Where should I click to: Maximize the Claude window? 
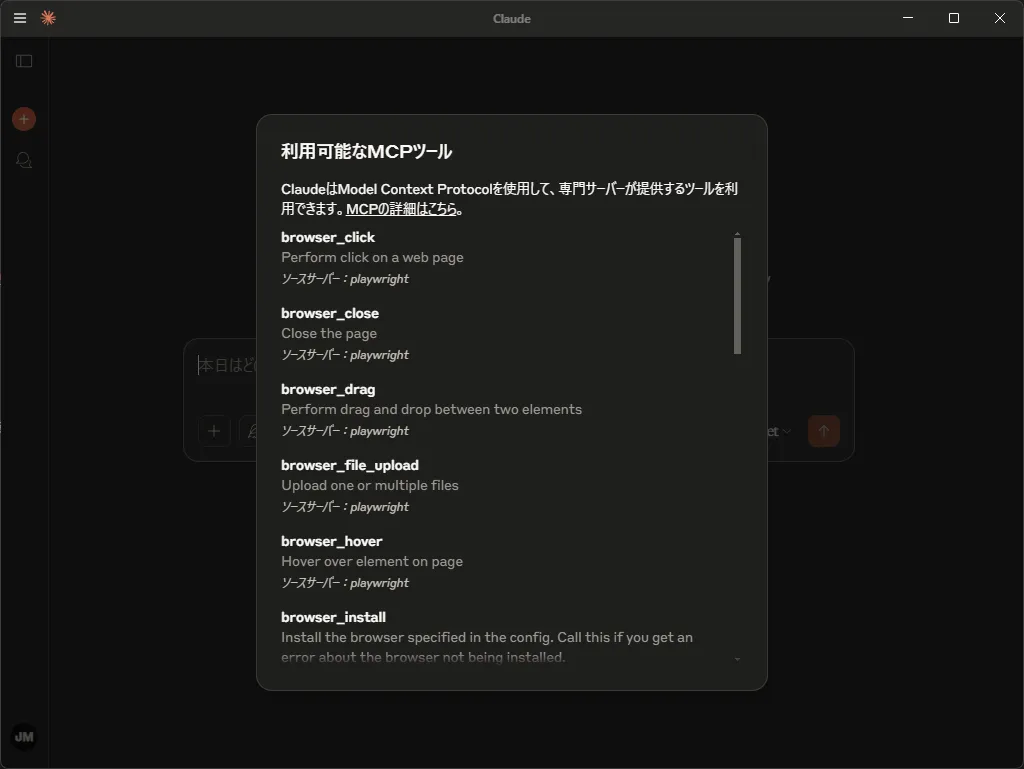pyautogui.click(x=953, y=18)
